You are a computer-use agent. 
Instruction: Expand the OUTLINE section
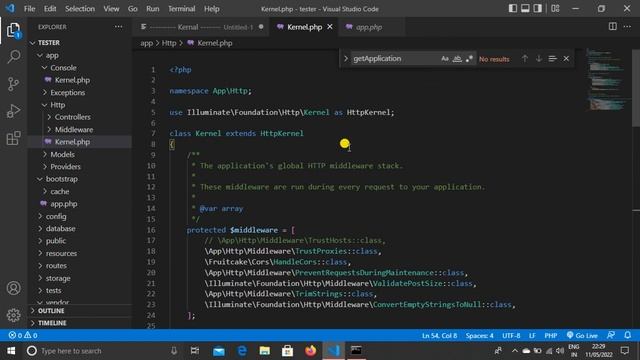[51, 311]
